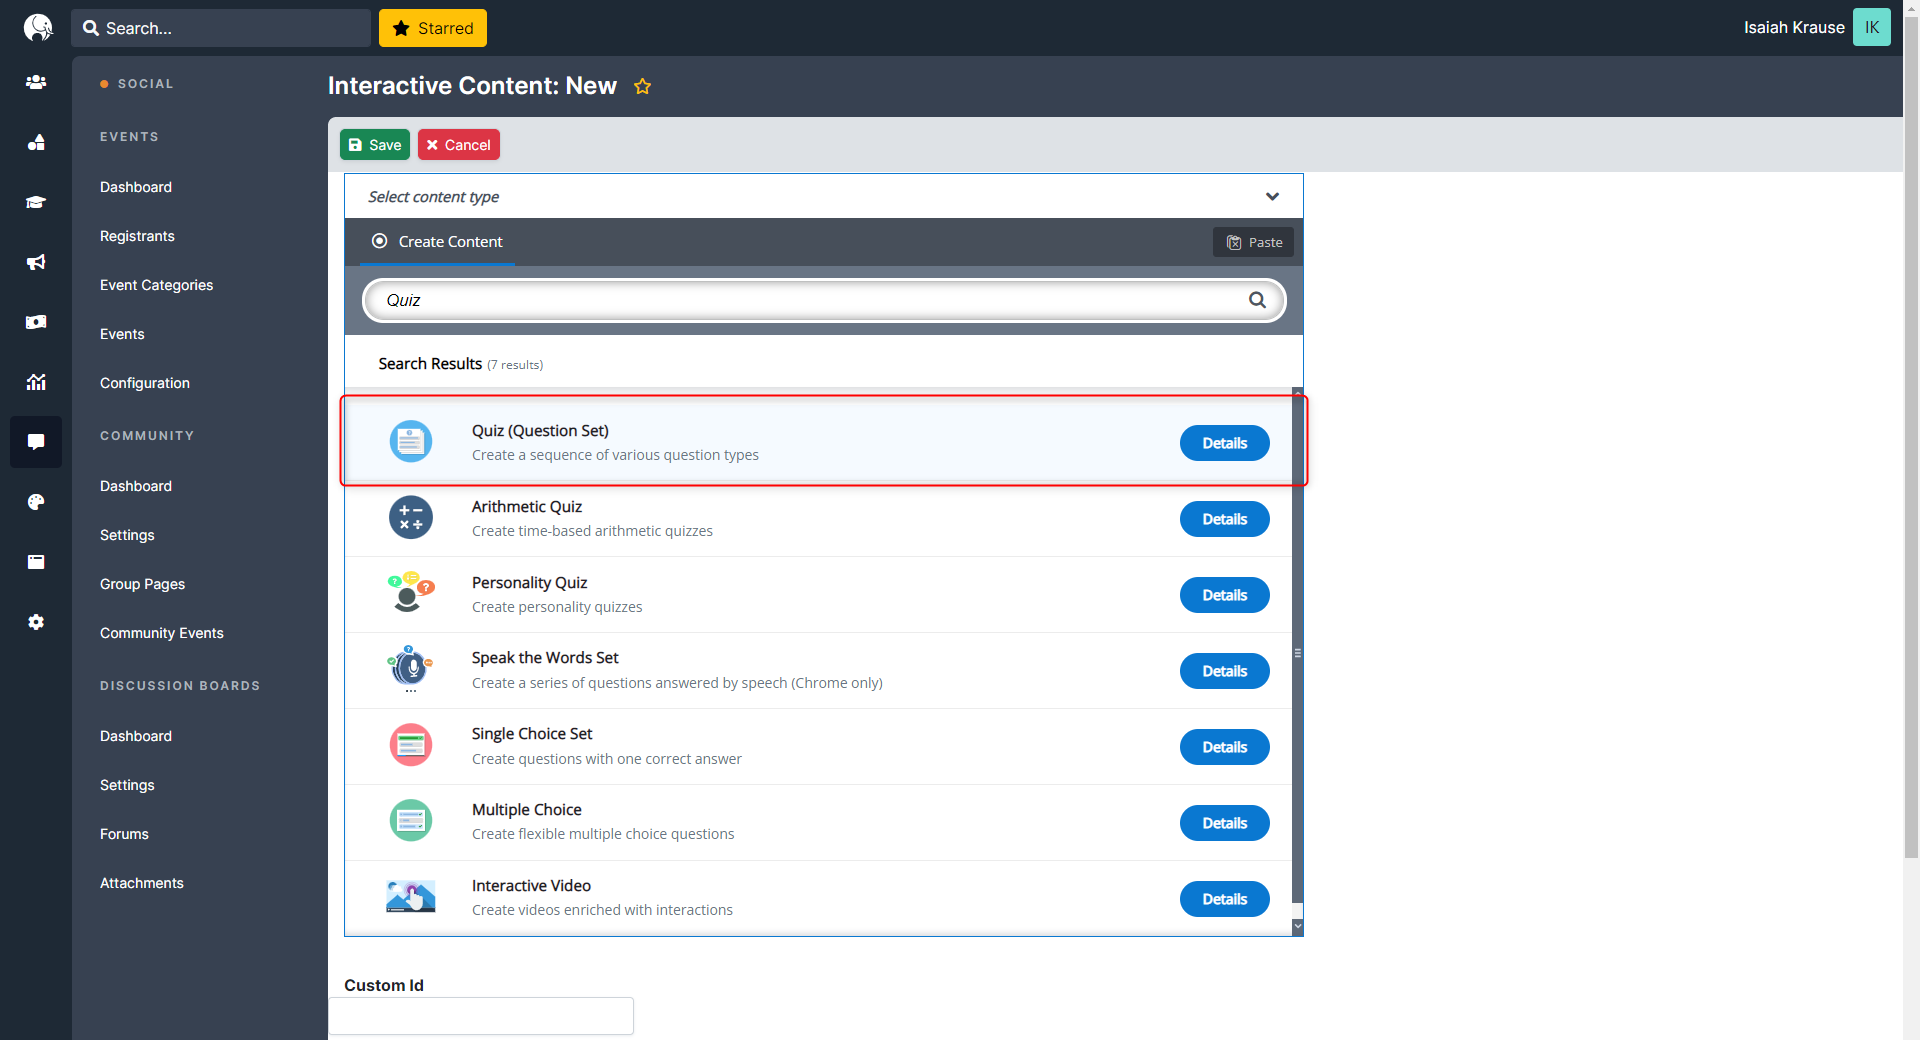Screen dimensions: 1920x1040
Task: Click the Isaiah Krause user name
Action: [1794, 28]
